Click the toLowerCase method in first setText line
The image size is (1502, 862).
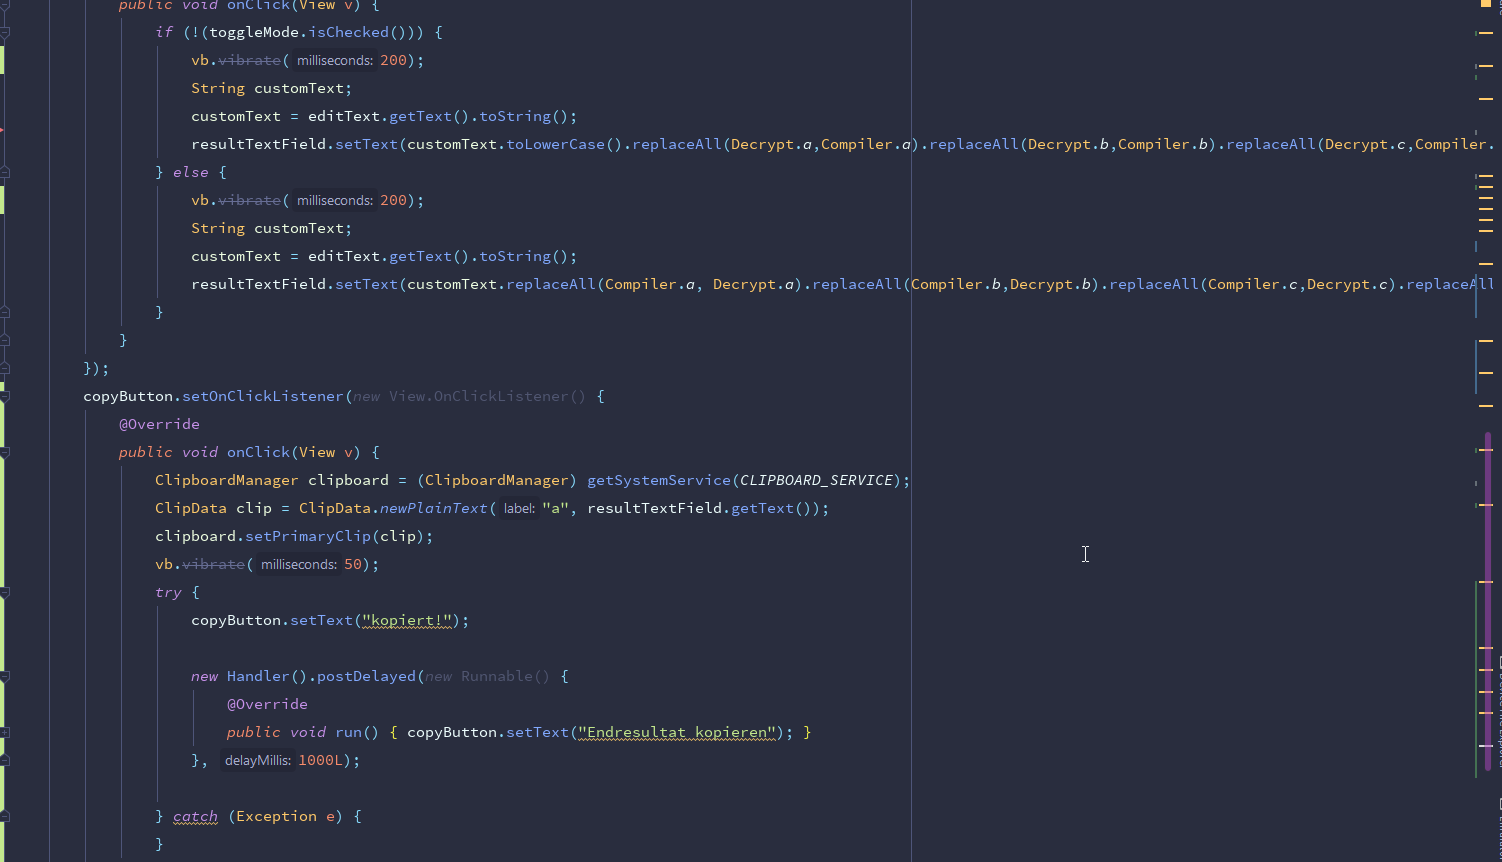(x=555, y=144)
